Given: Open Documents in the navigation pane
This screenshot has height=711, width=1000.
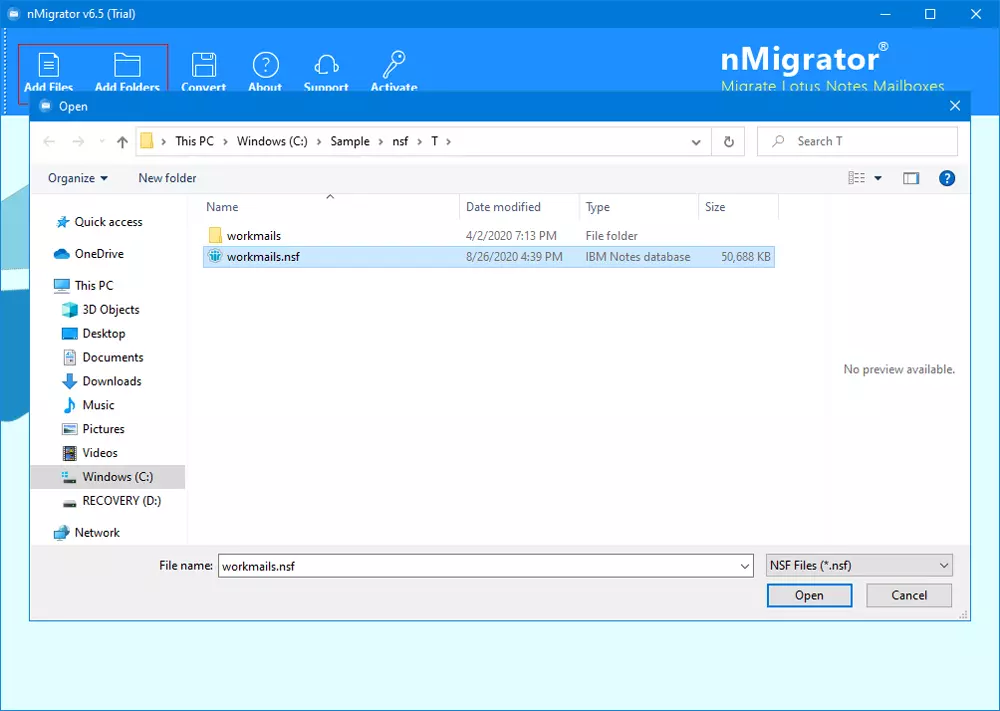Looking at the screenshot, I should pos(113,358).
